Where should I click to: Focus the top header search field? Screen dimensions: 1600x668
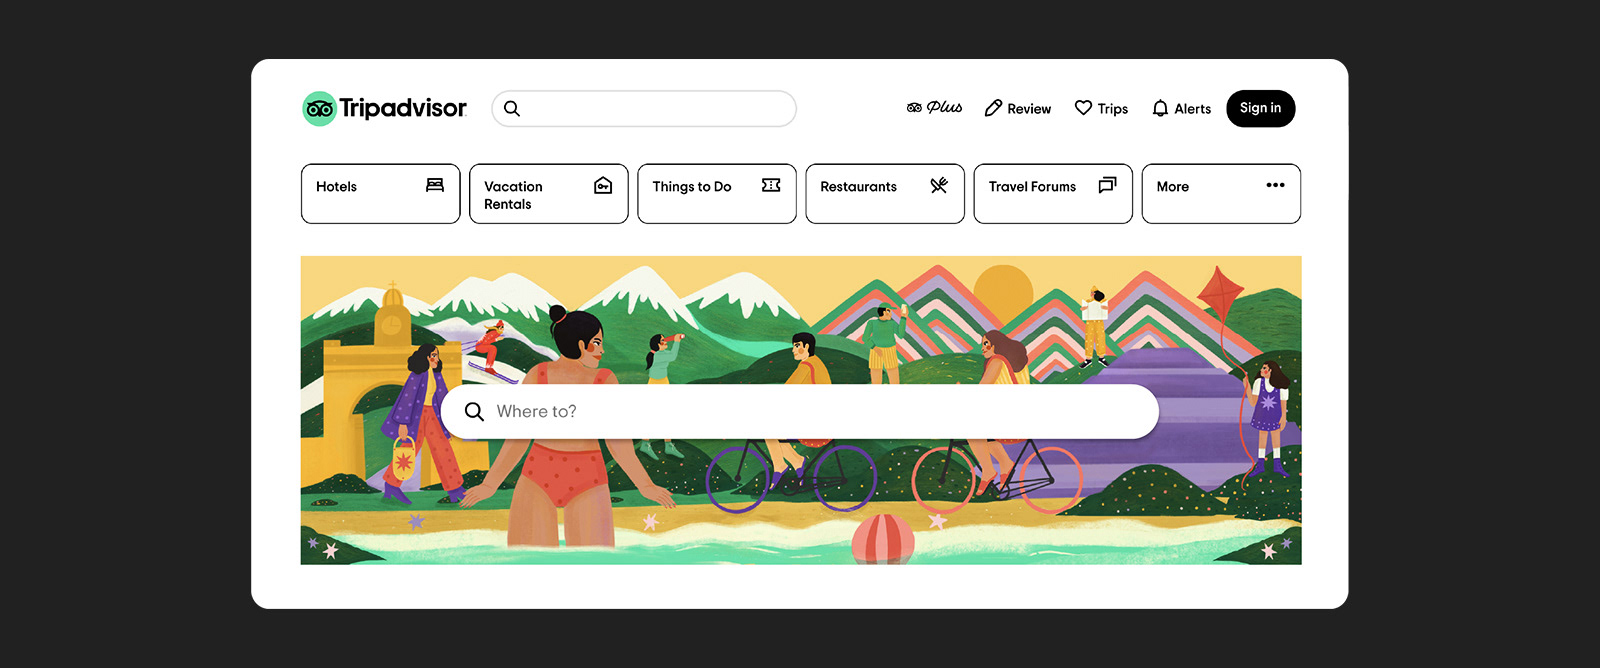pos(644,109)
